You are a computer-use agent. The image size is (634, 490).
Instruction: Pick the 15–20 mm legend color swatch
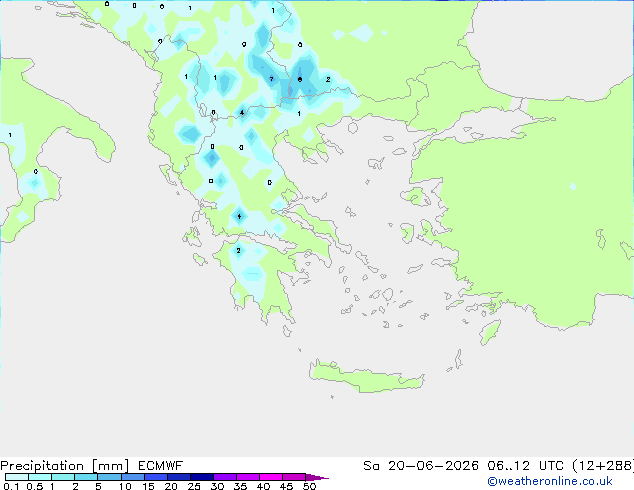(156, 477)
